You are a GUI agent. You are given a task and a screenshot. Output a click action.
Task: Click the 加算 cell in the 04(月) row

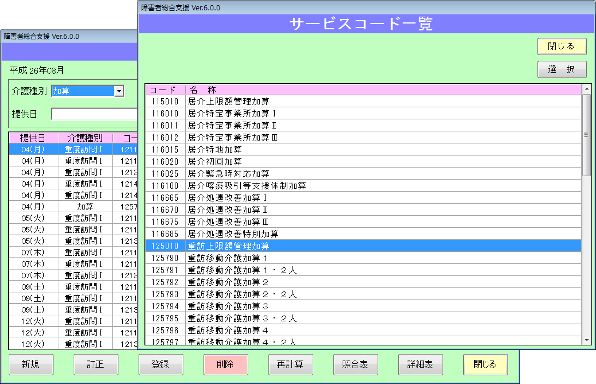(85, 206)
